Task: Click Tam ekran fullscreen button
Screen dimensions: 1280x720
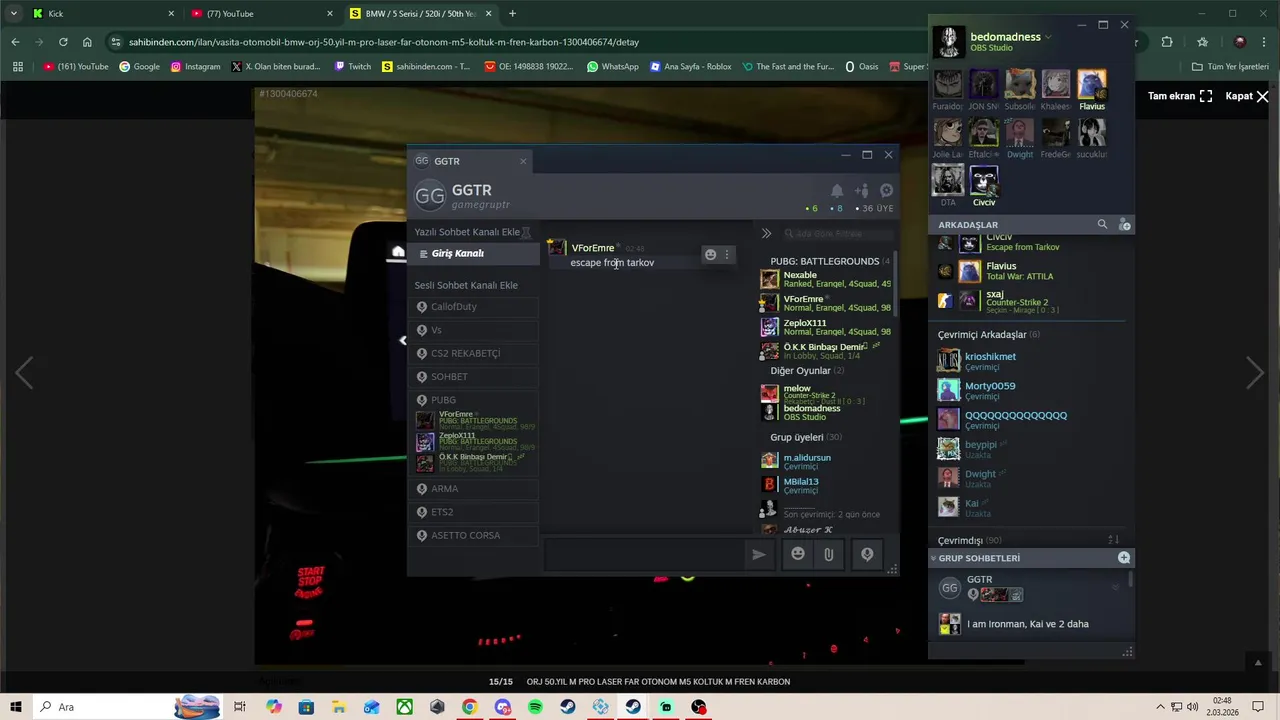Action: click(1180, 96)
